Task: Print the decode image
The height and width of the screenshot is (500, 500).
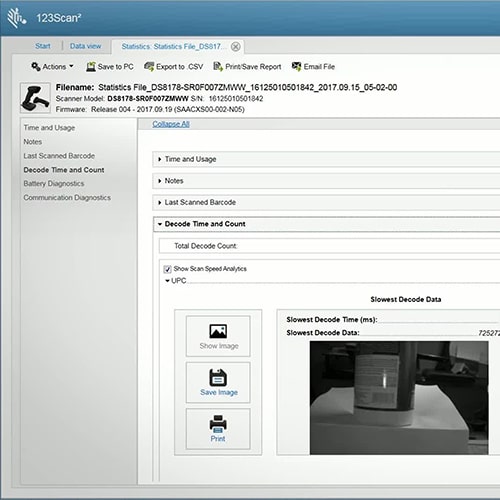Action: point(218,429)
